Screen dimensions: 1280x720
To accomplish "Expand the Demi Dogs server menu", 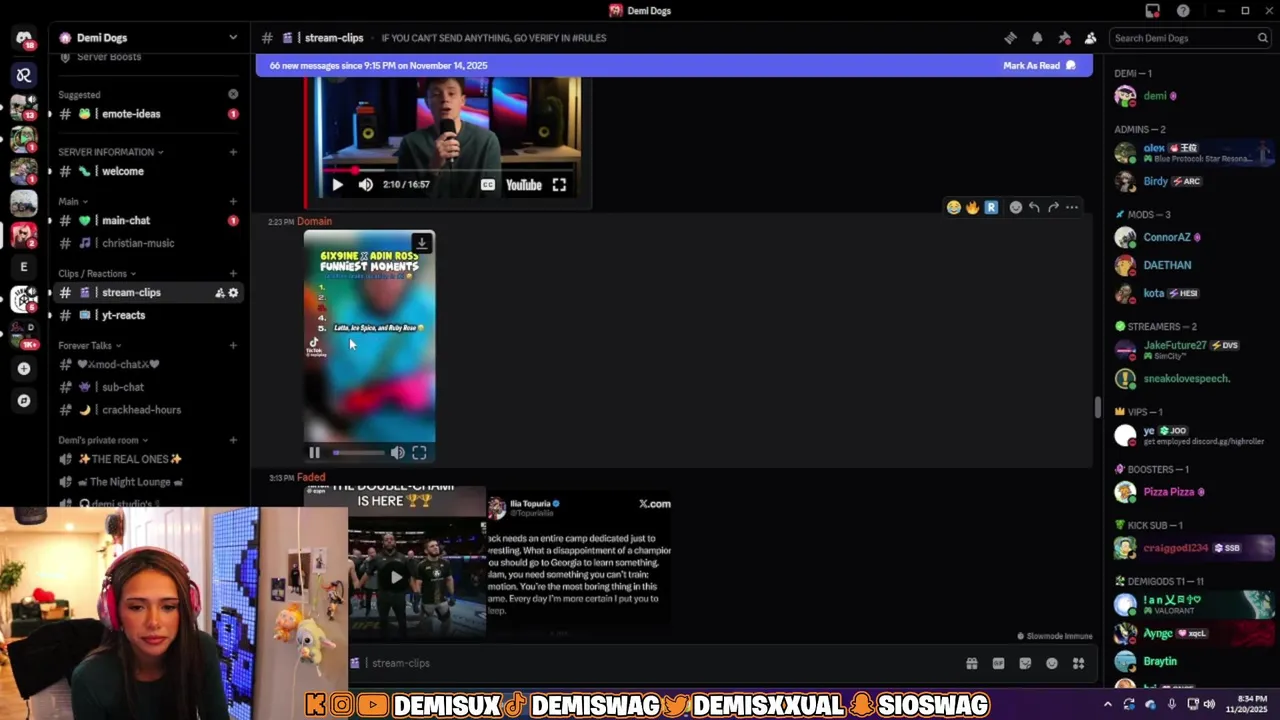I will coord(233,38).
